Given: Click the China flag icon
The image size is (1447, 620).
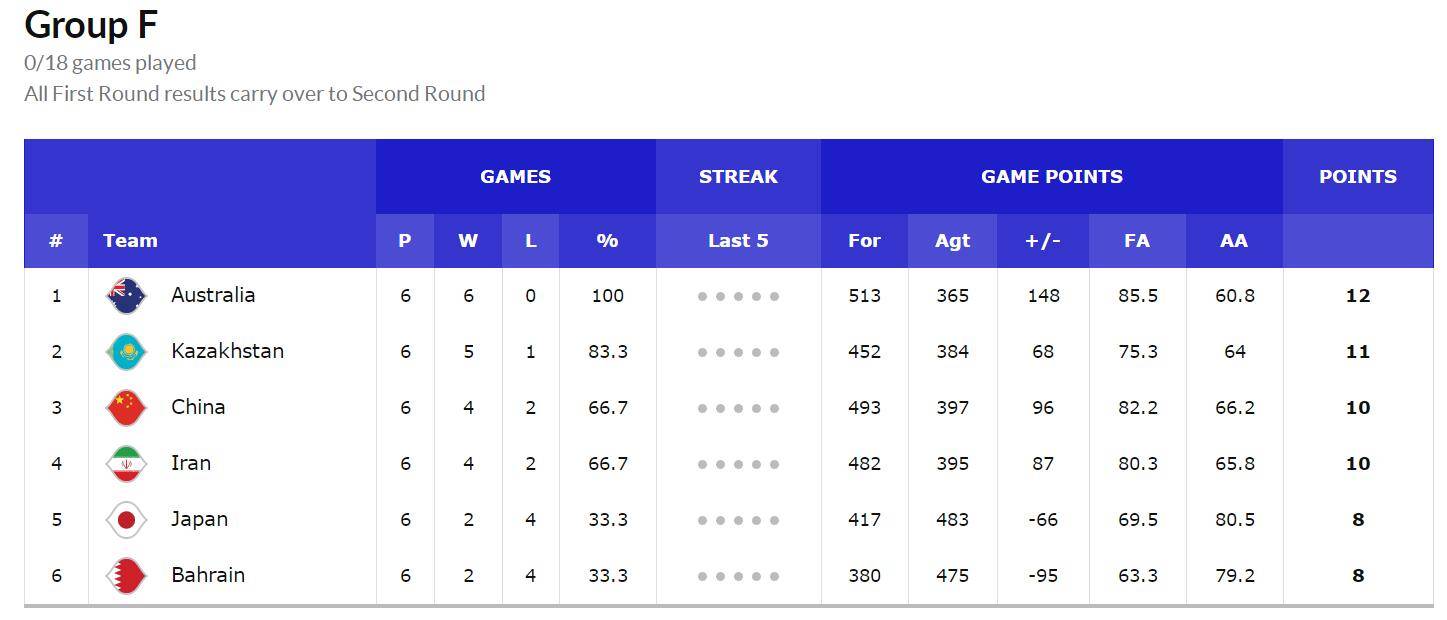Looking at the screenshot, I should 126,408.
